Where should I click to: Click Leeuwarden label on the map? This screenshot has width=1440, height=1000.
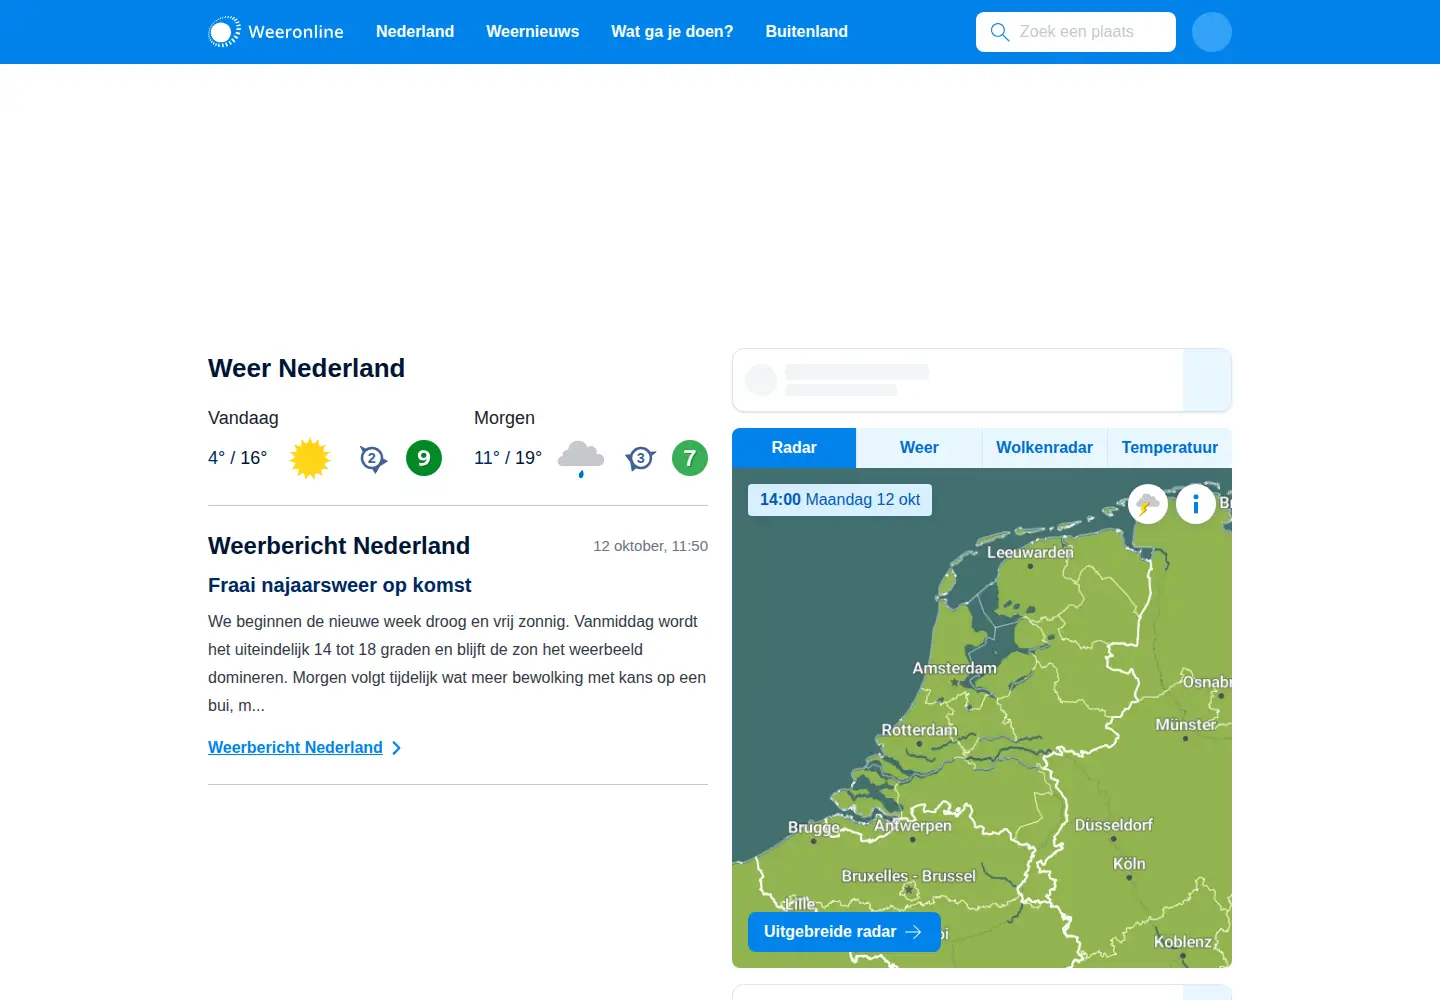tap(1030, 552)
